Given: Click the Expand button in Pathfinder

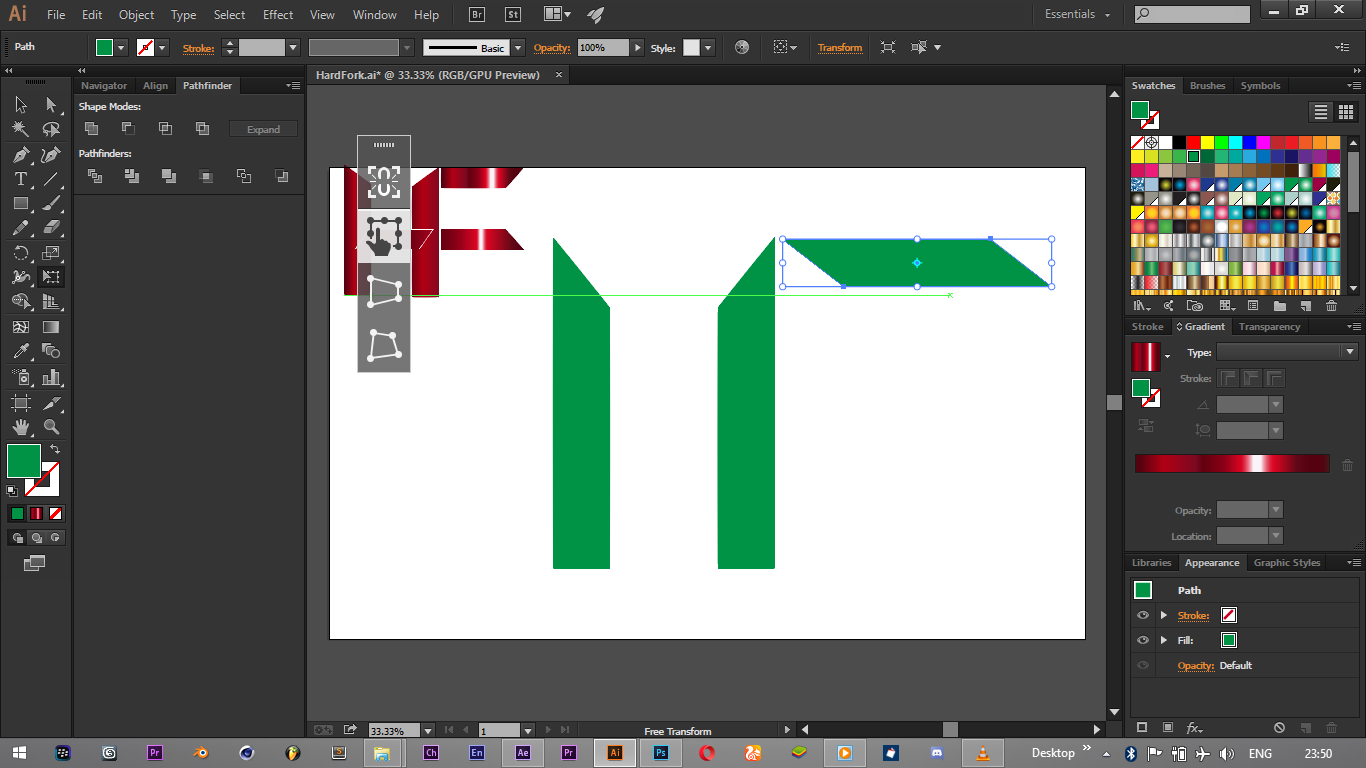Looking at the screenshot, I should pyautogui.click(x=263, y=129).
